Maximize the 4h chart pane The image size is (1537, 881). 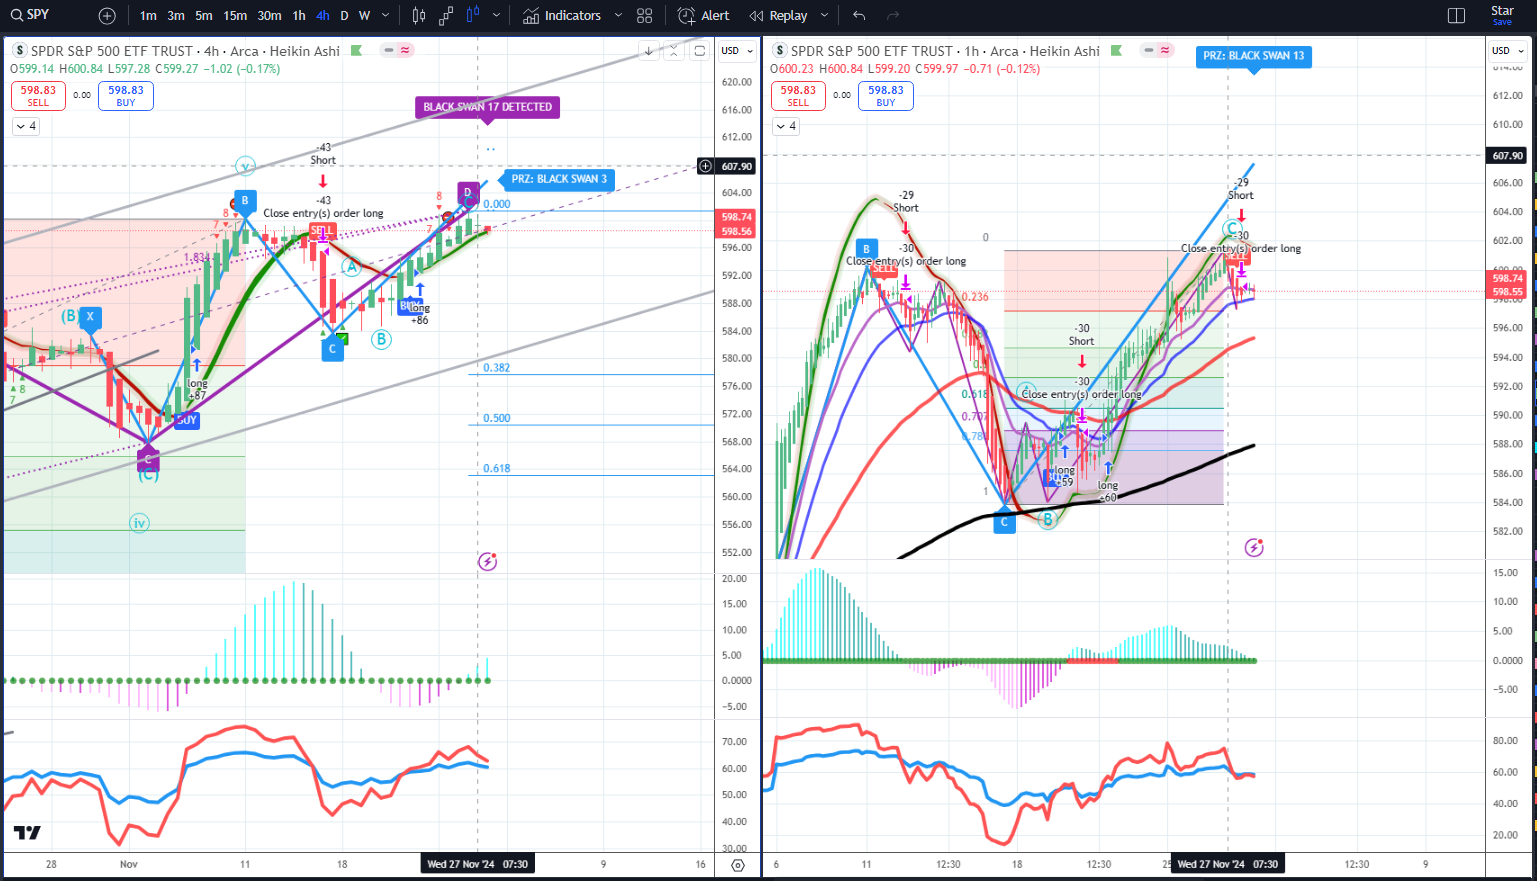click(700, 51)
